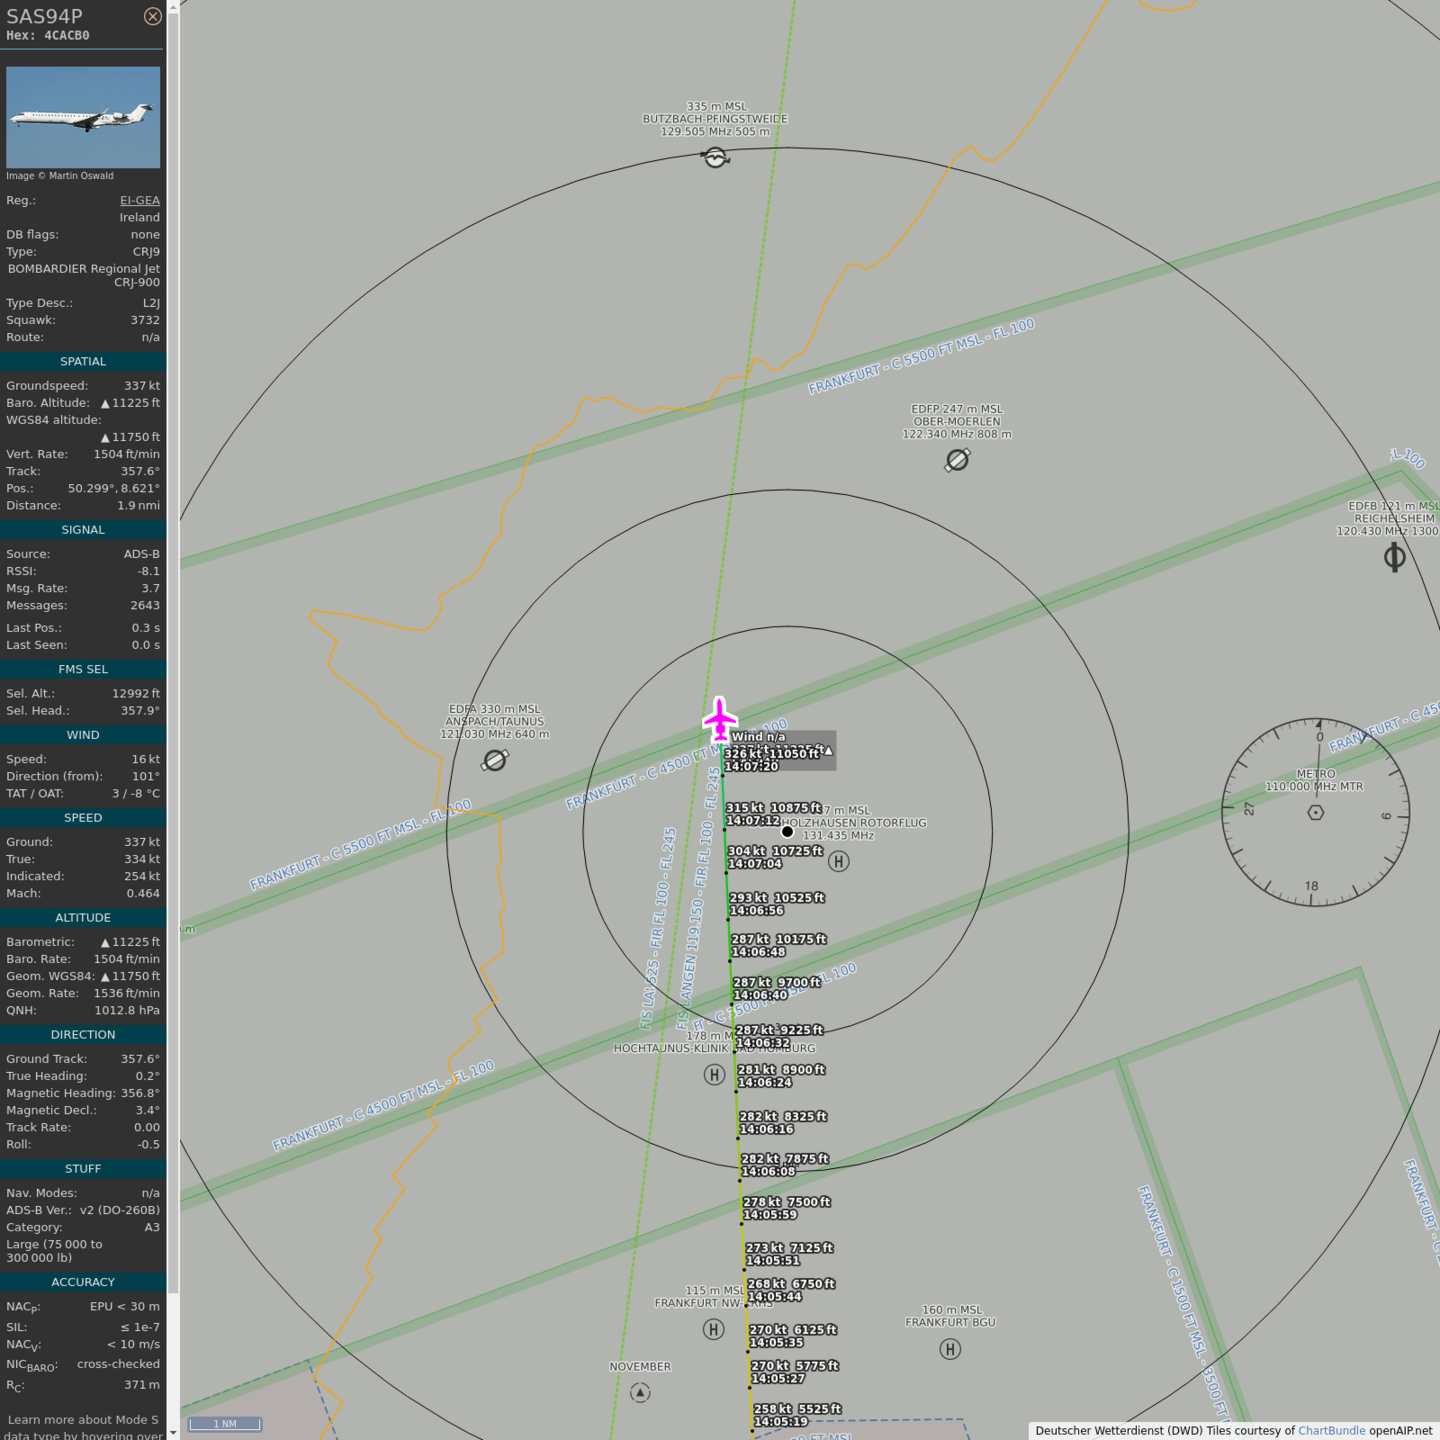1440x1440 pixels.
Task: Open the EI-GEA registration link
Action: [140, 200]
